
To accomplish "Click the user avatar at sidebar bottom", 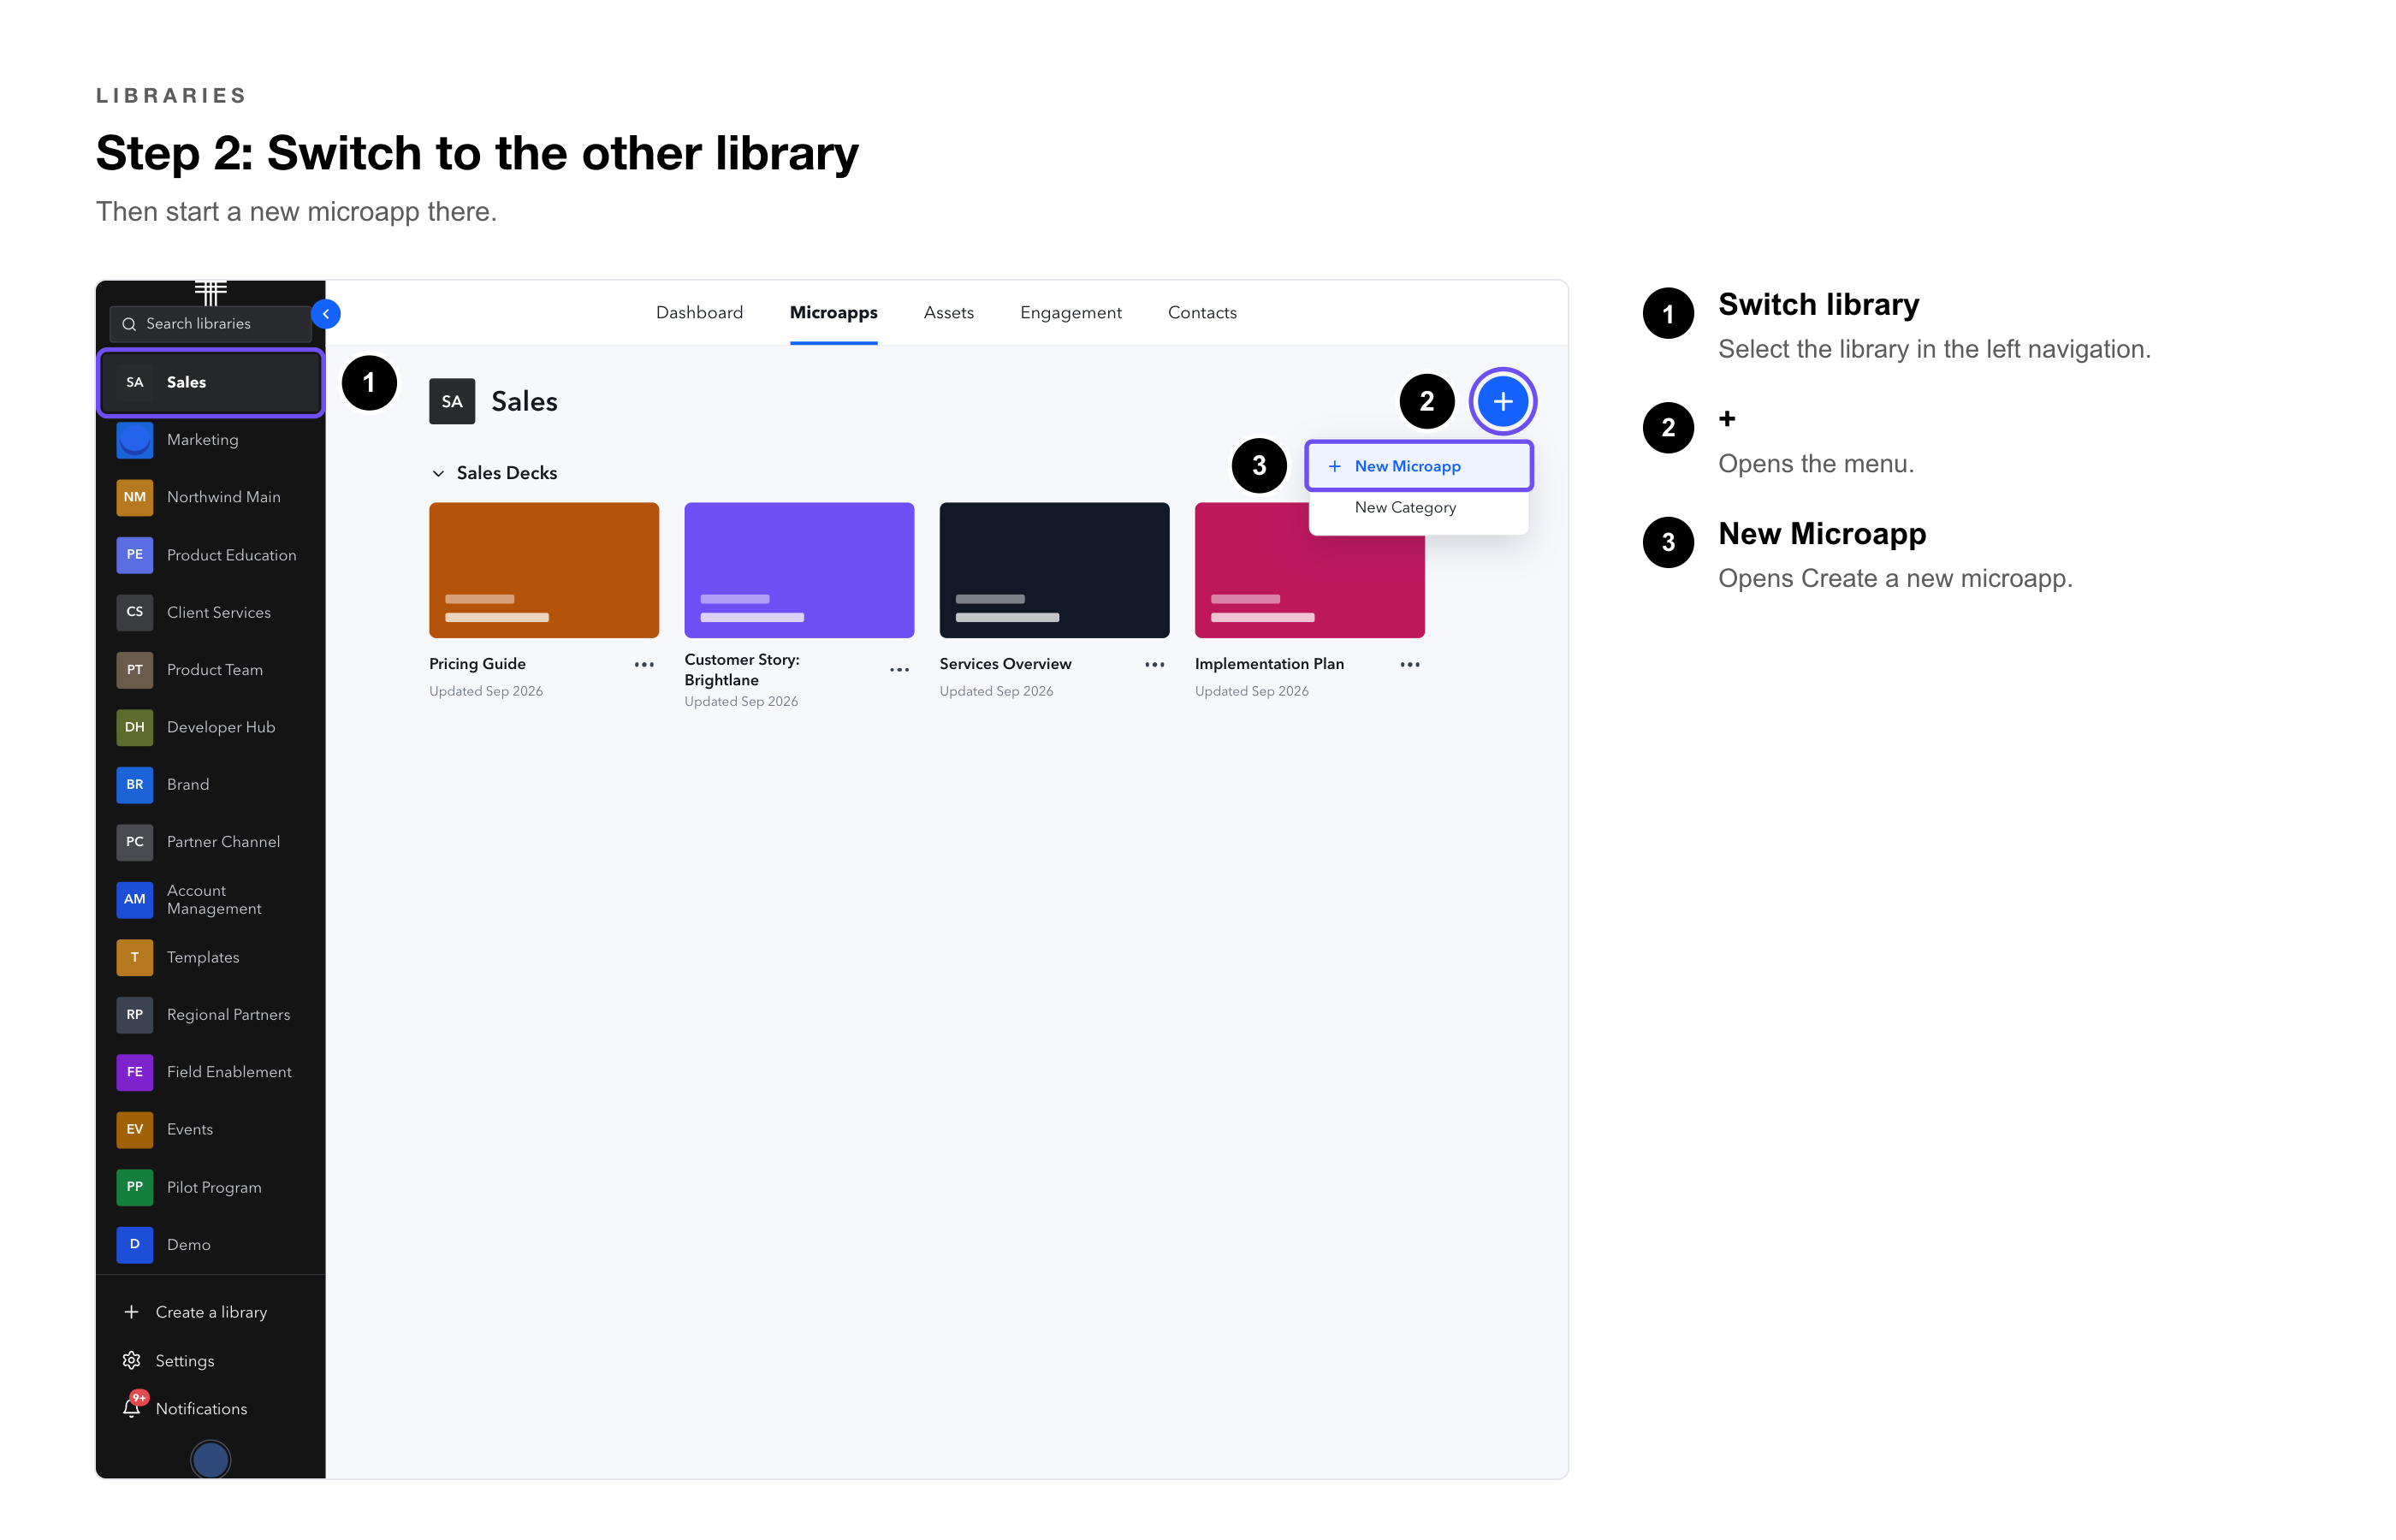I will pyautogui.click(x=210, y=1460).
